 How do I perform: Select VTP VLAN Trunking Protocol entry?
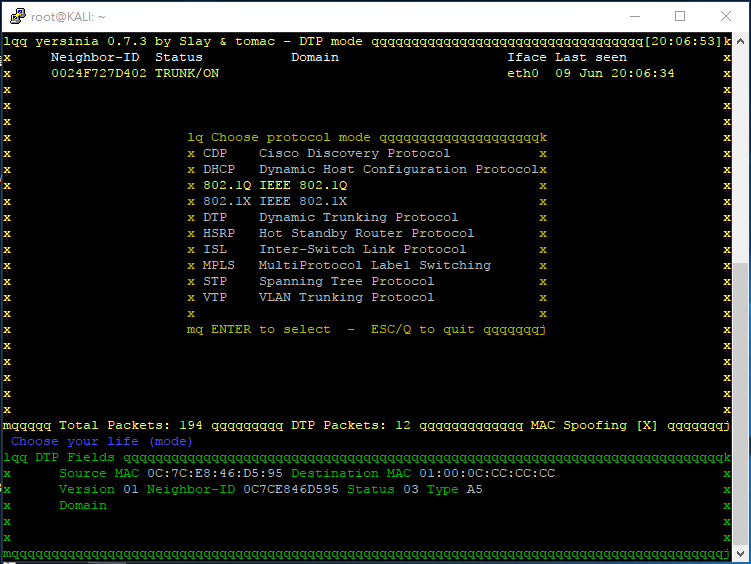319,297
